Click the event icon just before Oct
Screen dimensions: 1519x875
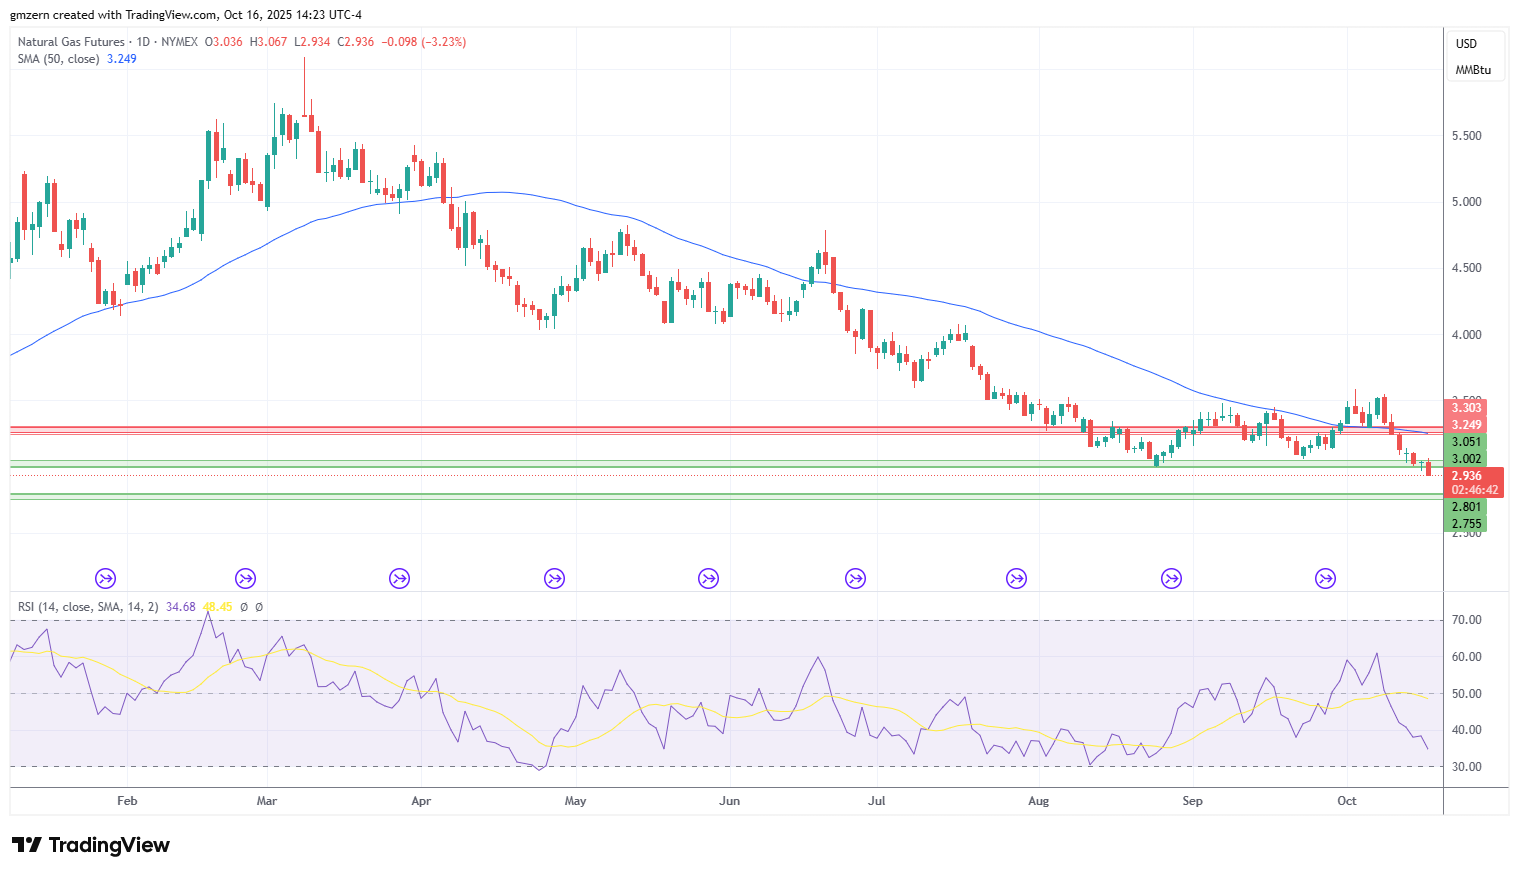pyautogui.click(x=1325, y=578)
